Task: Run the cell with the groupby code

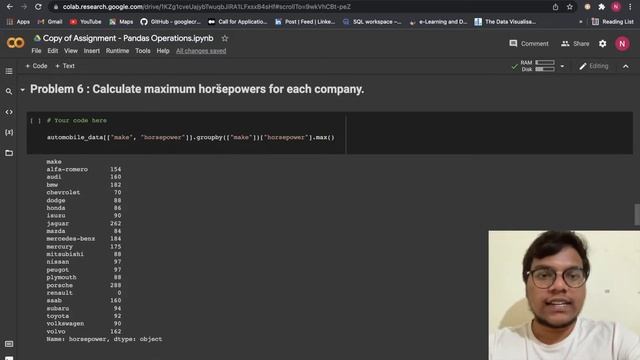Action: [36, 121]
